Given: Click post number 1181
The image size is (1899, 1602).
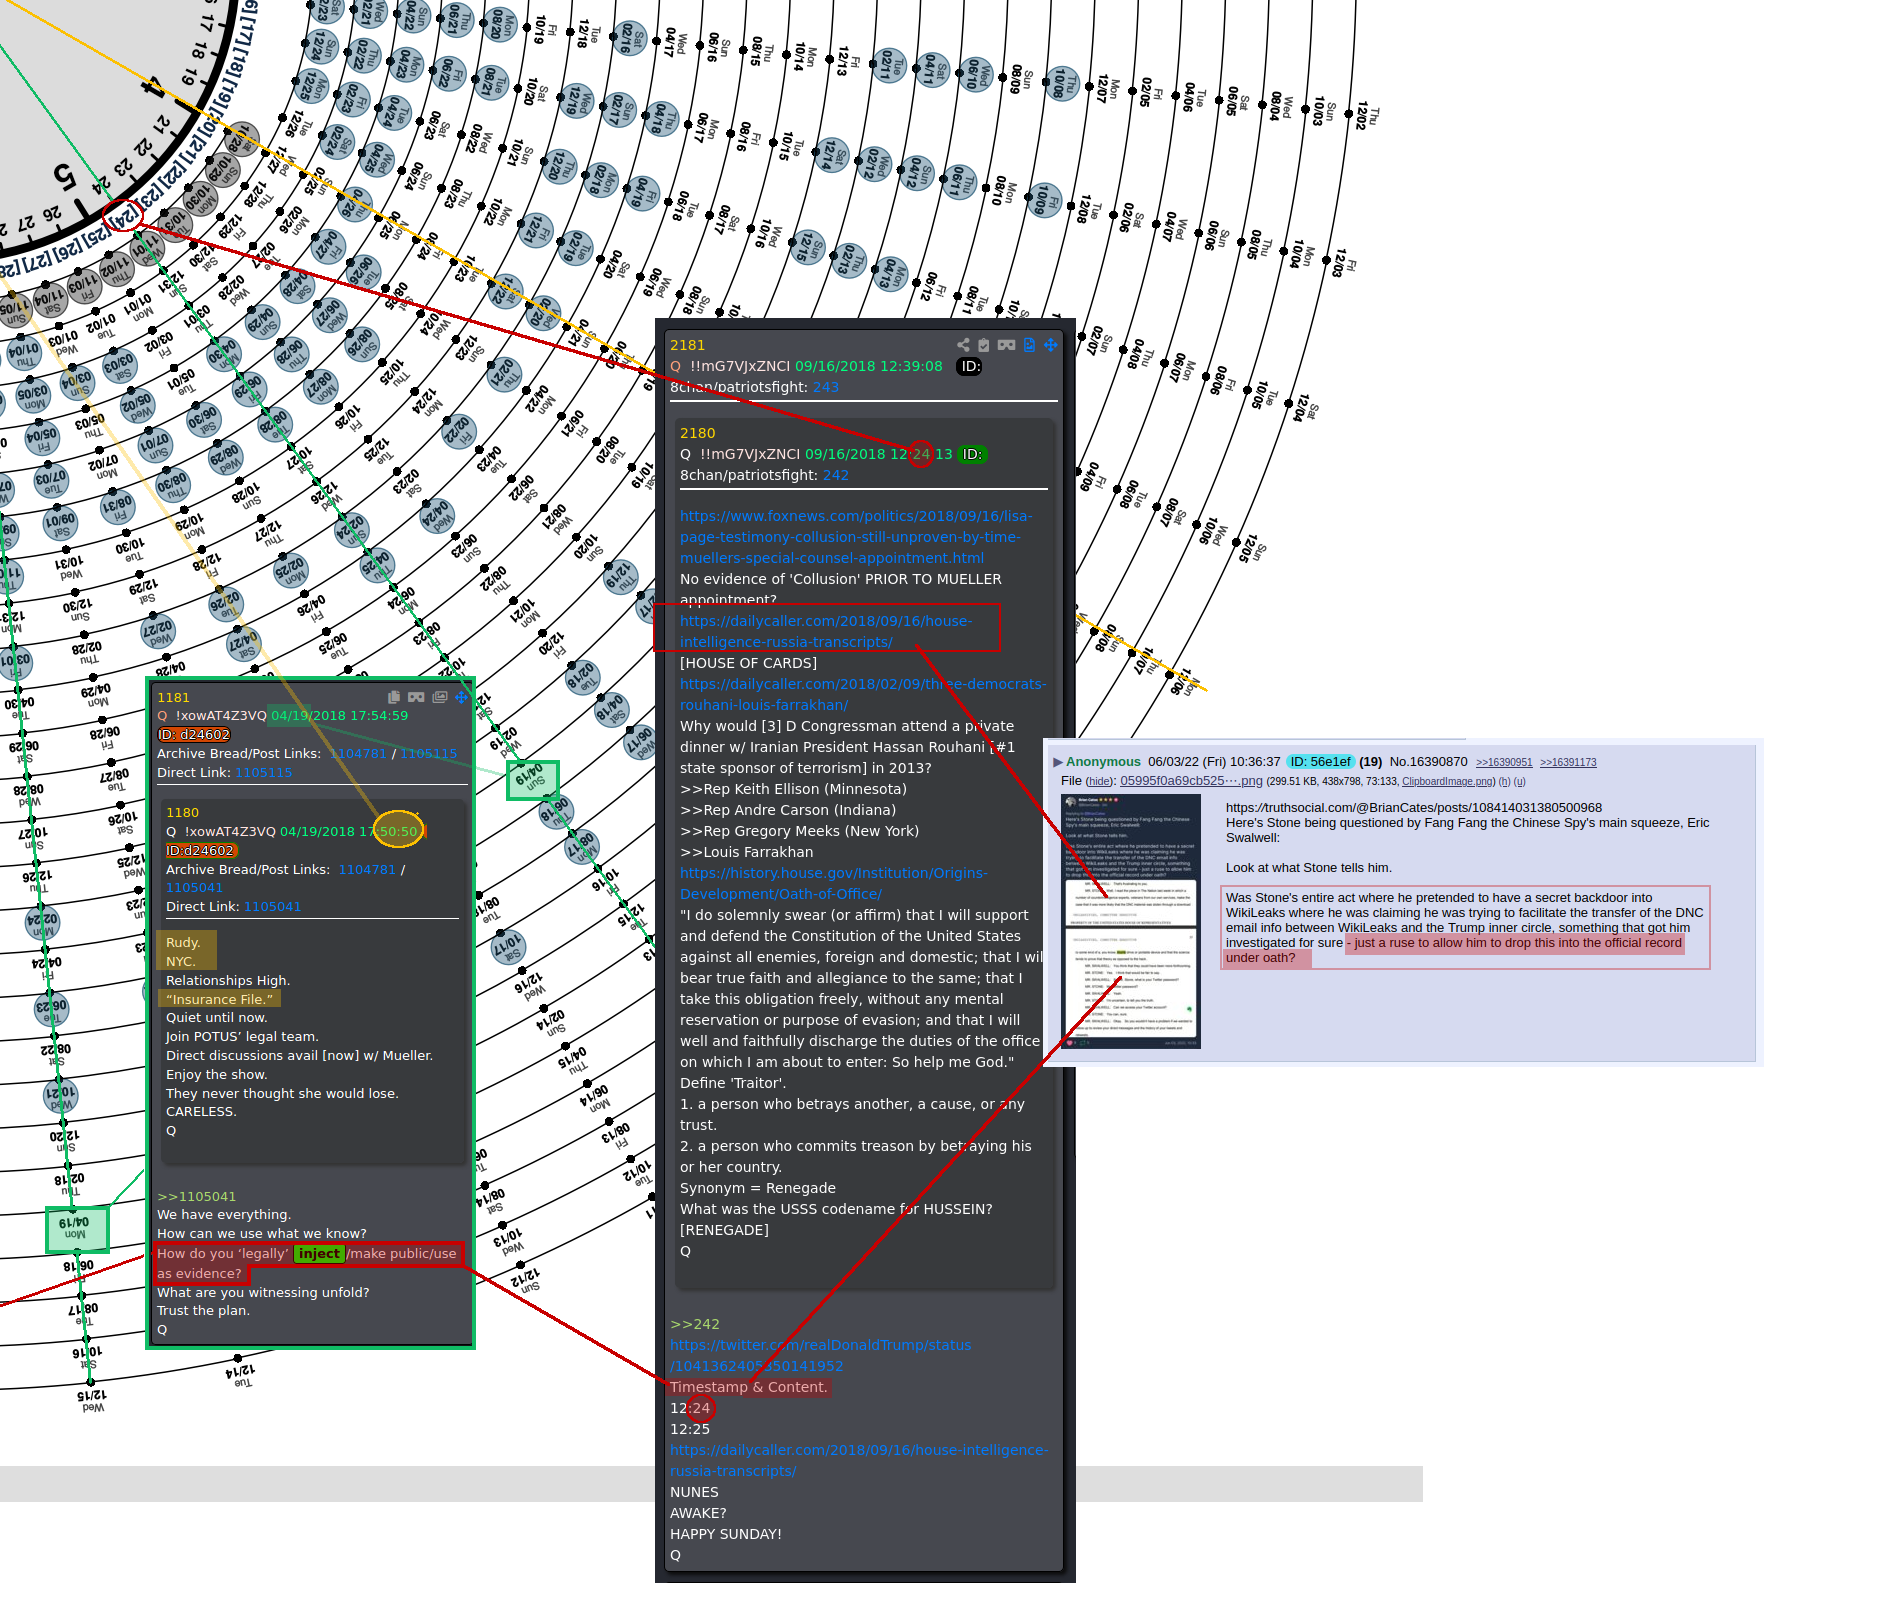Looking at the screenshot, I should [173, 697].
